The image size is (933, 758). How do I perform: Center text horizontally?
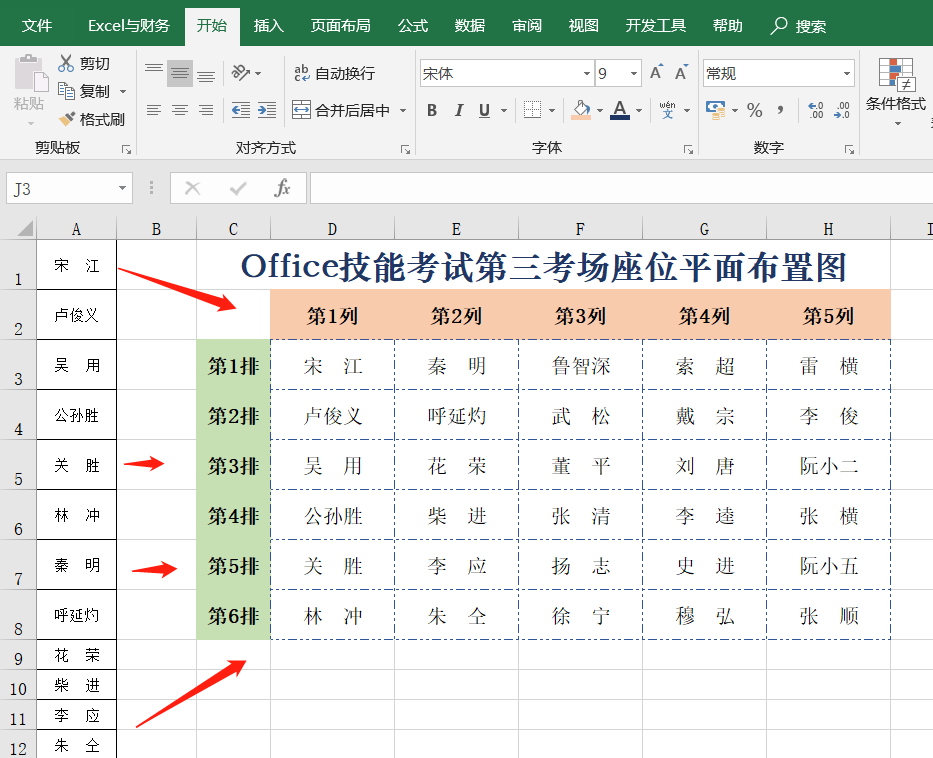coord(180,110)
